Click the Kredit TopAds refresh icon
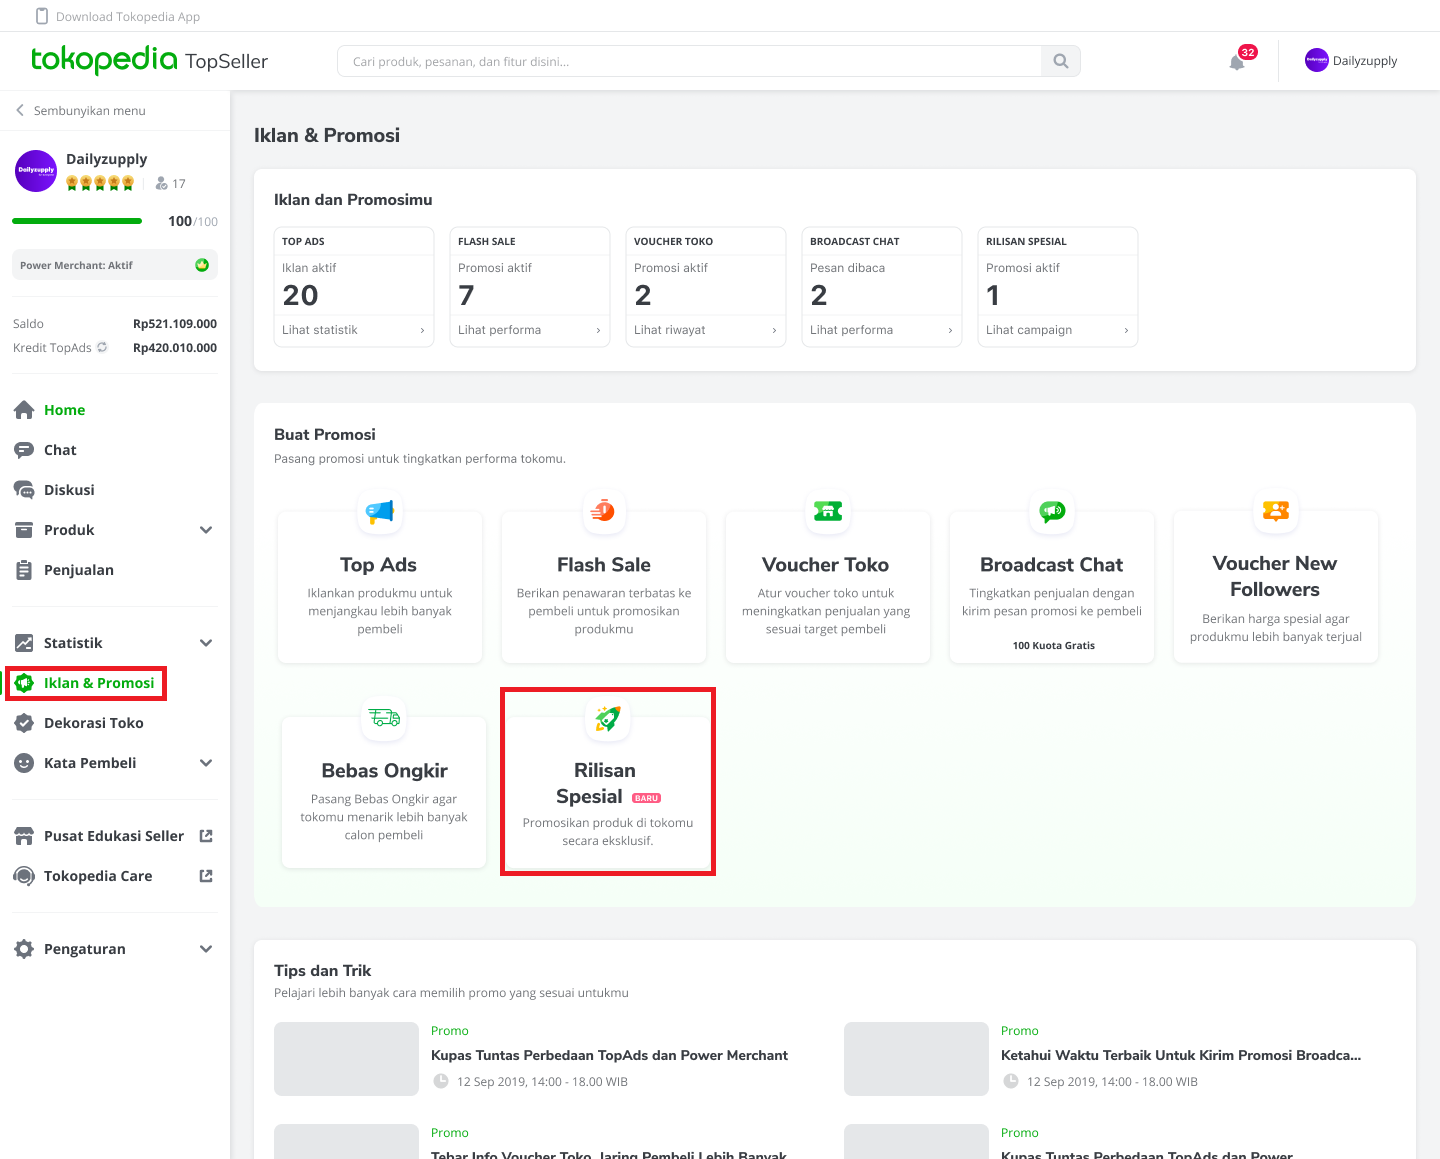Viewport: 1440px width, 1159px height. 102,347
